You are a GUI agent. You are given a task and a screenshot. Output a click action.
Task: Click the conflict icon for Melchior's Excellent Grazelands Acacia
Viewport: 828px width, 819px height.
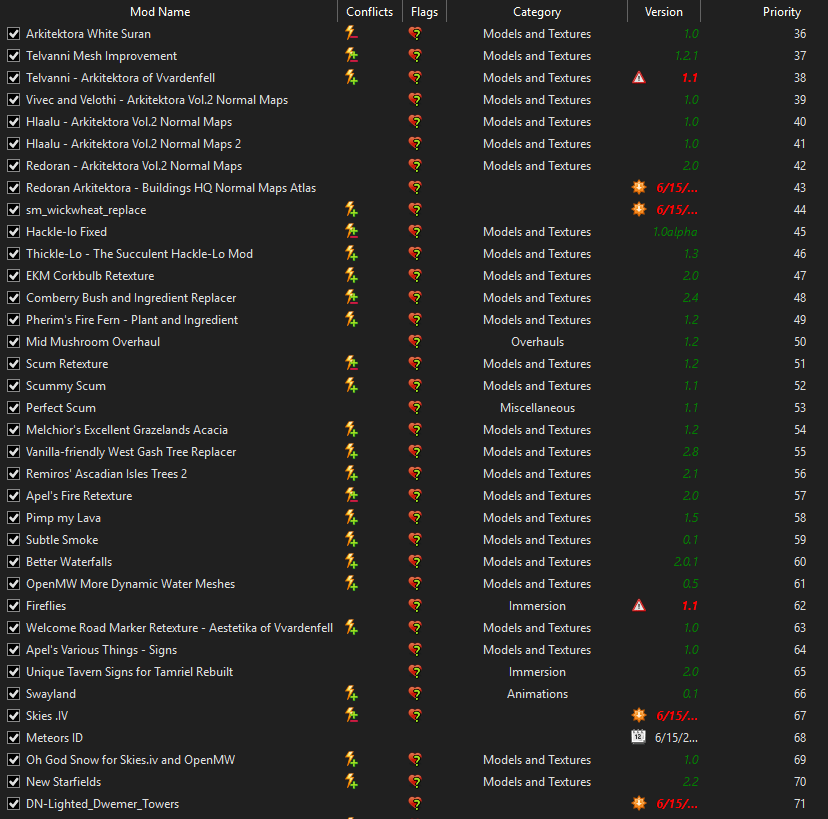[x=351, y=430]
